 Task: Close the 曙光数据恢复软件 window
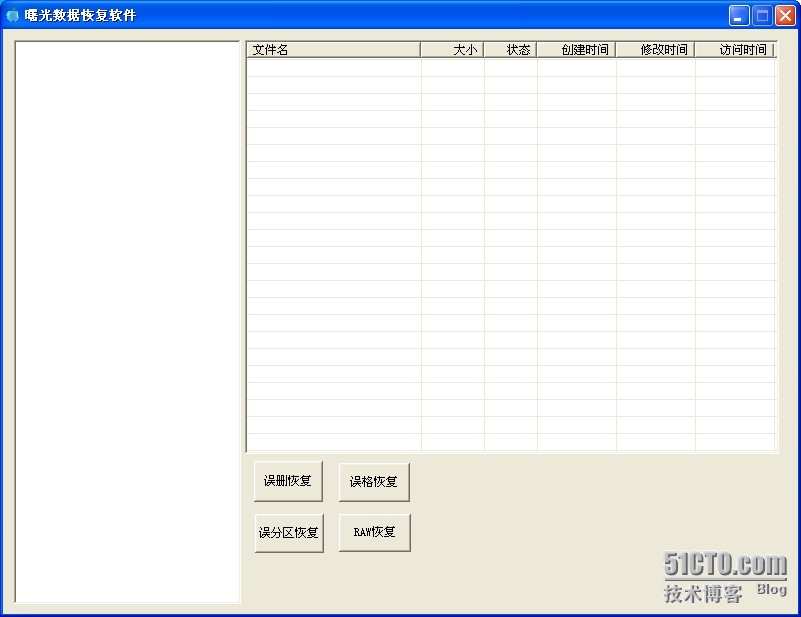click(785, 16)
